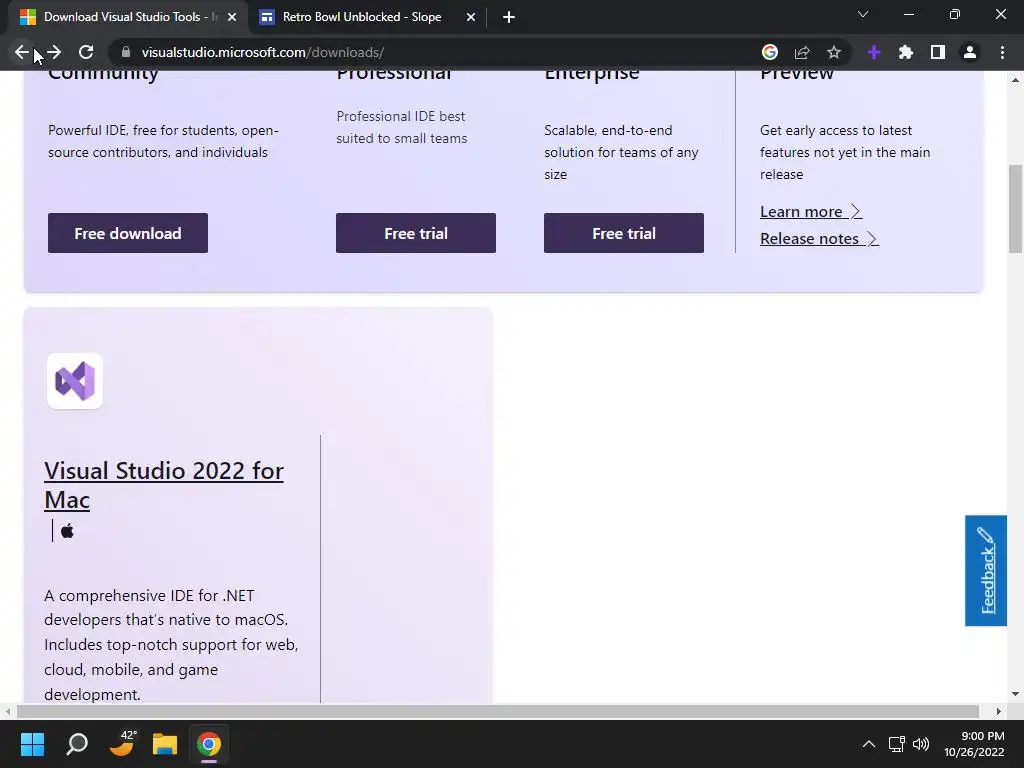This screenshot has width=1024, height=768.
Task: Open the Extensions puzzle piece menu
Action: tap(906, 52)
